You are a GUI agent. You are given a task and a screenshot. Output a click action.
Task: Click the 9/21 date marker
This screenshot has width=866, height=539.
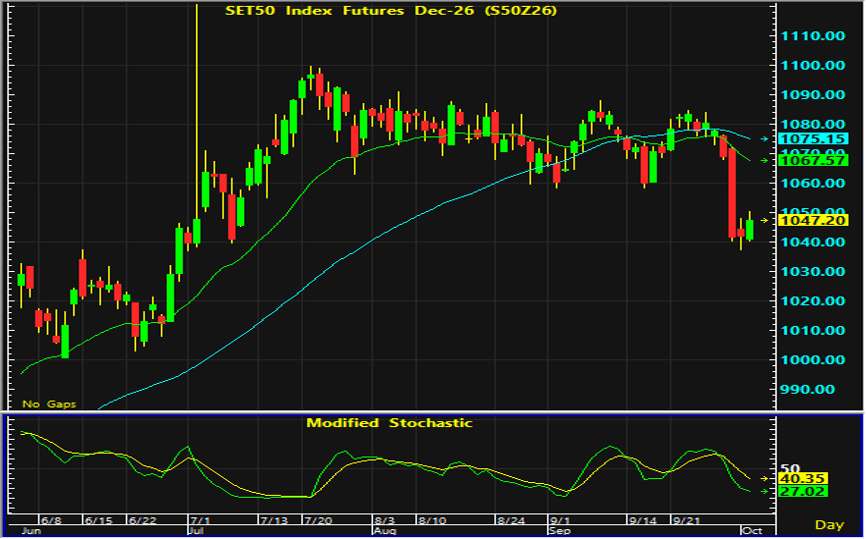[x=687, y=521]
